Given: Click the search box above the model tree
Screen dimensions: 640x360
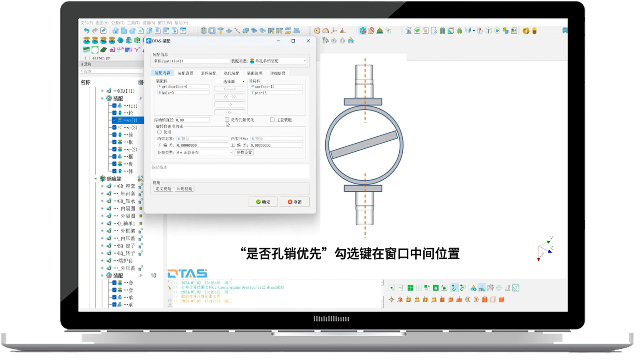Looking at the screenshot, I should coord(112,71).
